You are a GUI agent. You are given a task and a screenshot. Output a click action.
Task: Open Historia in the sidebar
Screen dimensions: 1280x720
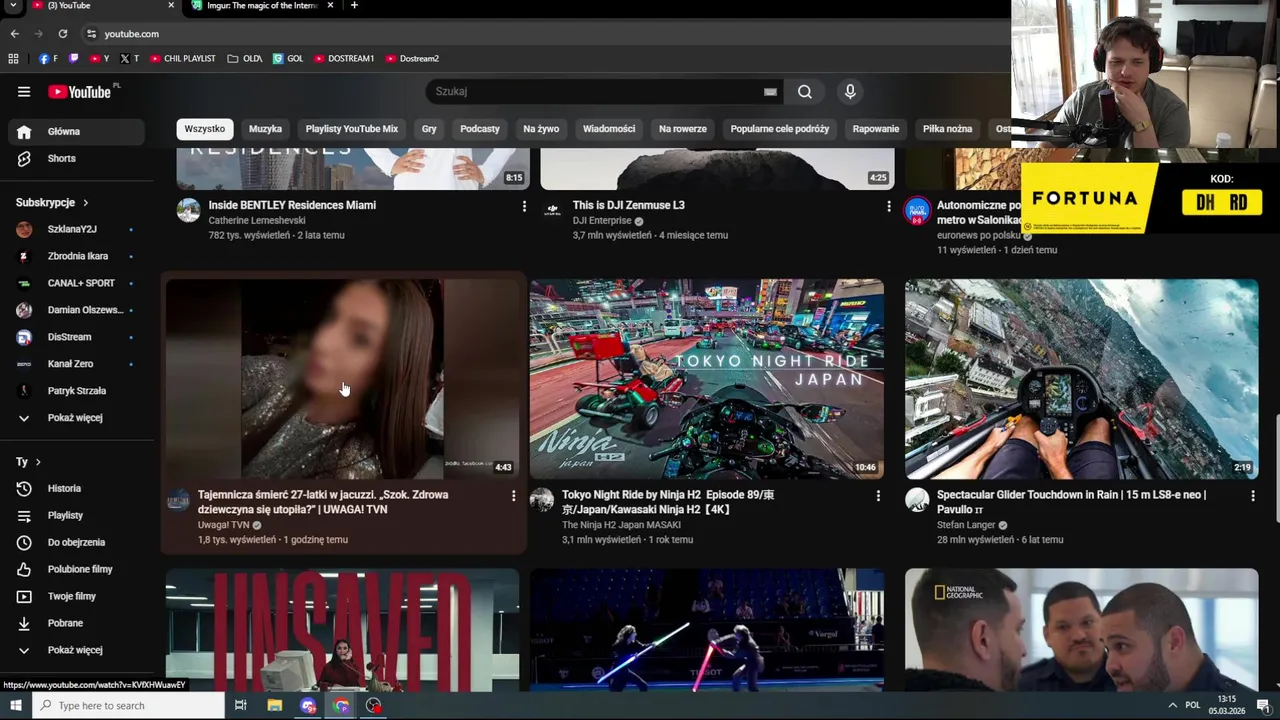coord(76,488)
